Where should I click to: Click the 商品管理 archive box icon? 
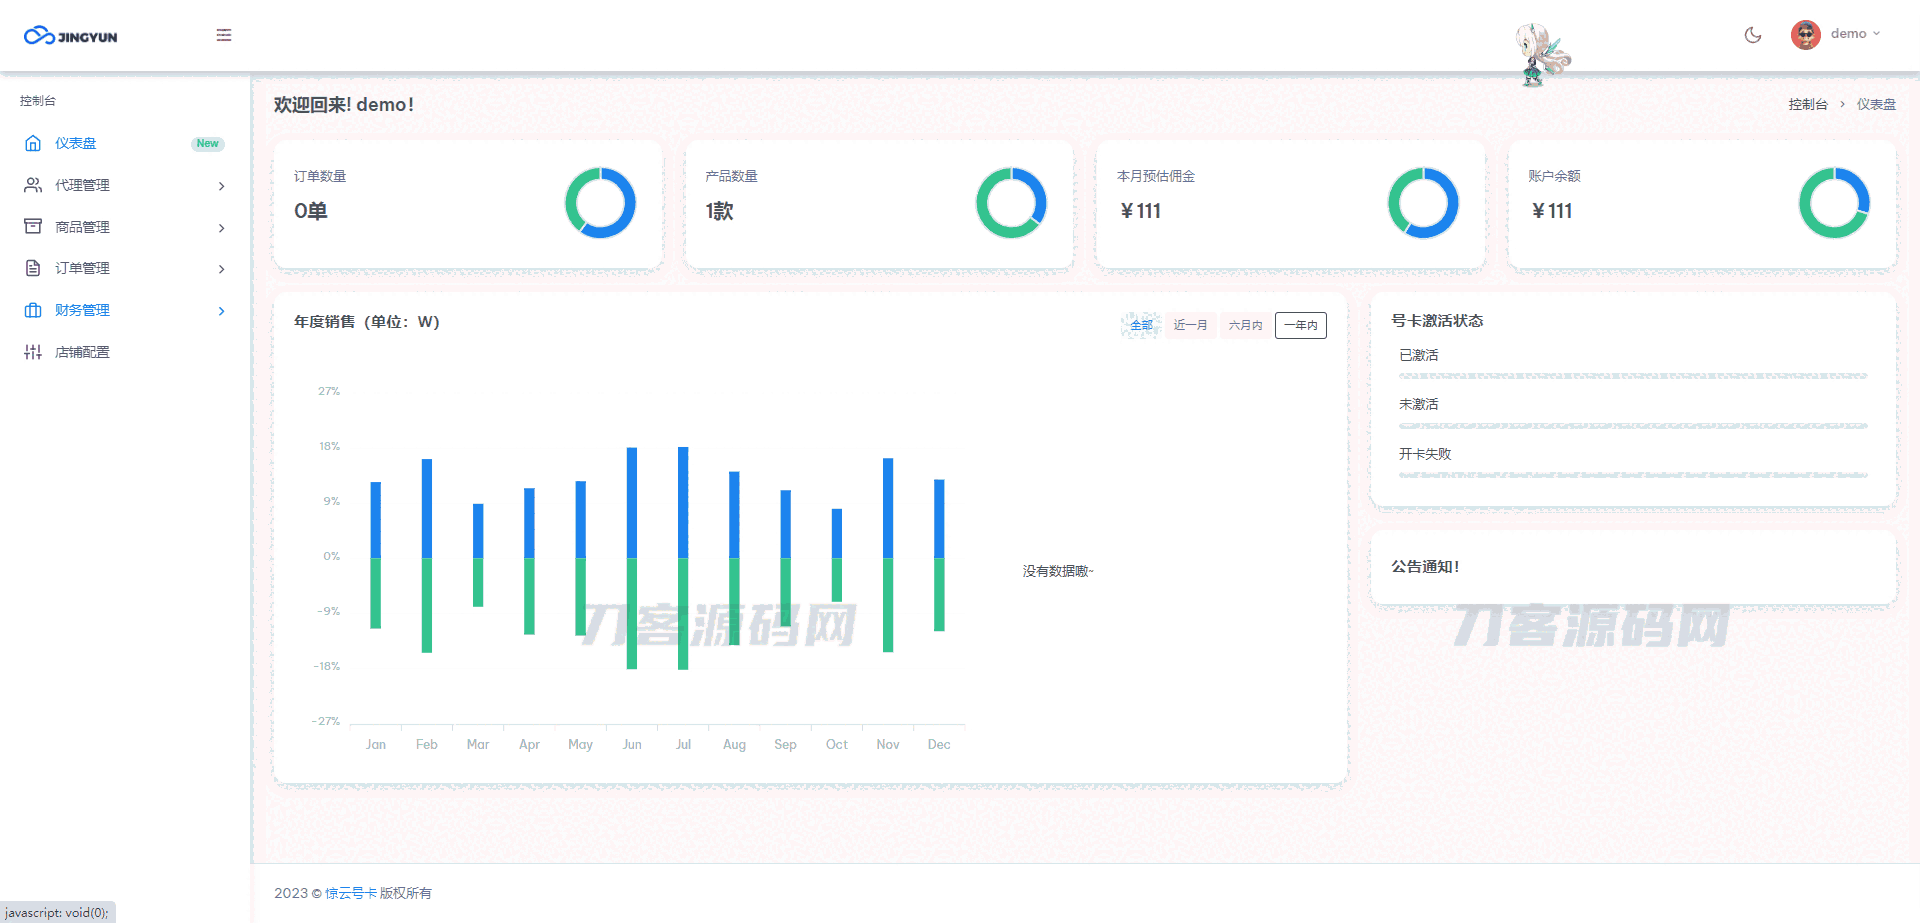point(33,227)
